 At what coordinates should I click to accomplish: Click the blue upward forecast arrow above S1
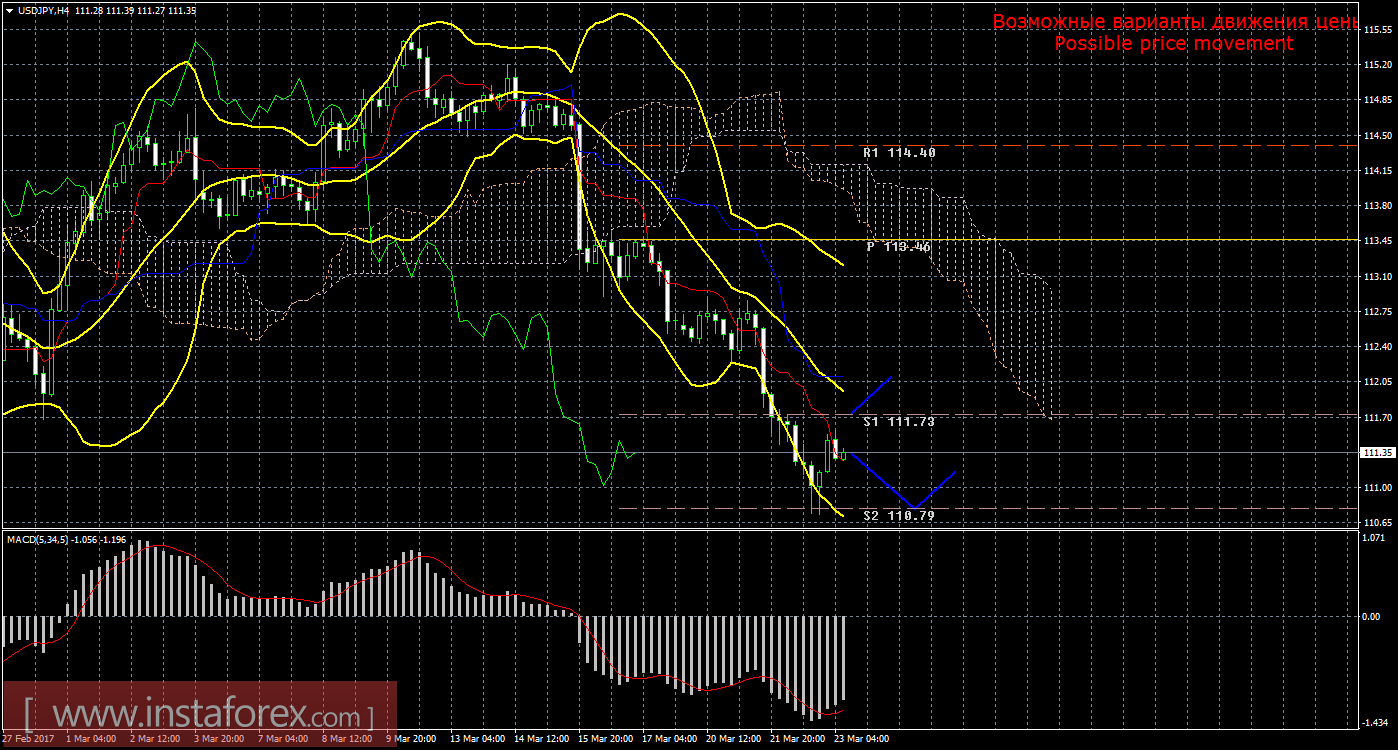pyautogui.click(x=871, y=395)
